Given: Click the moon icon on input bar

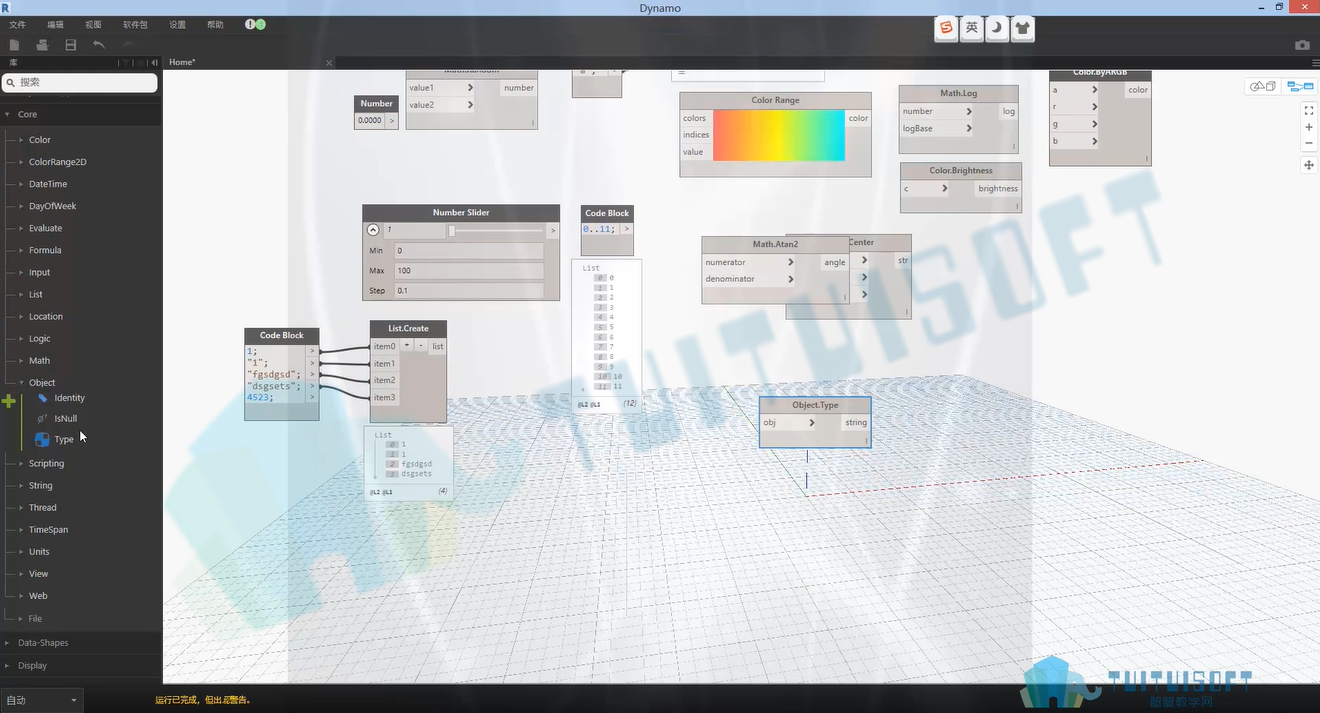Looking at the screenshot, I should [997, 29].
